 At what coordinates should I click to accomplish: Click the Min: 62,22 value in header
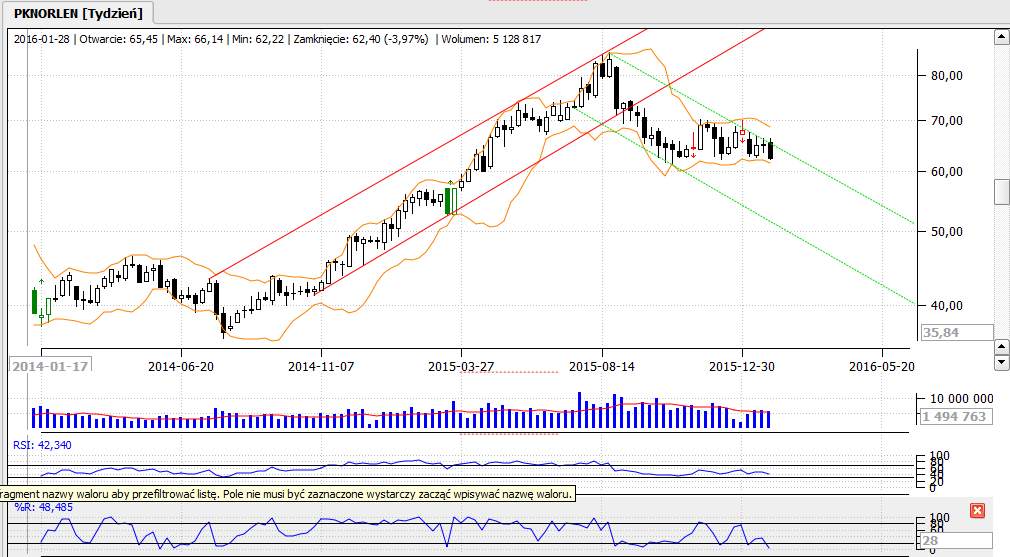pos(258,39)
